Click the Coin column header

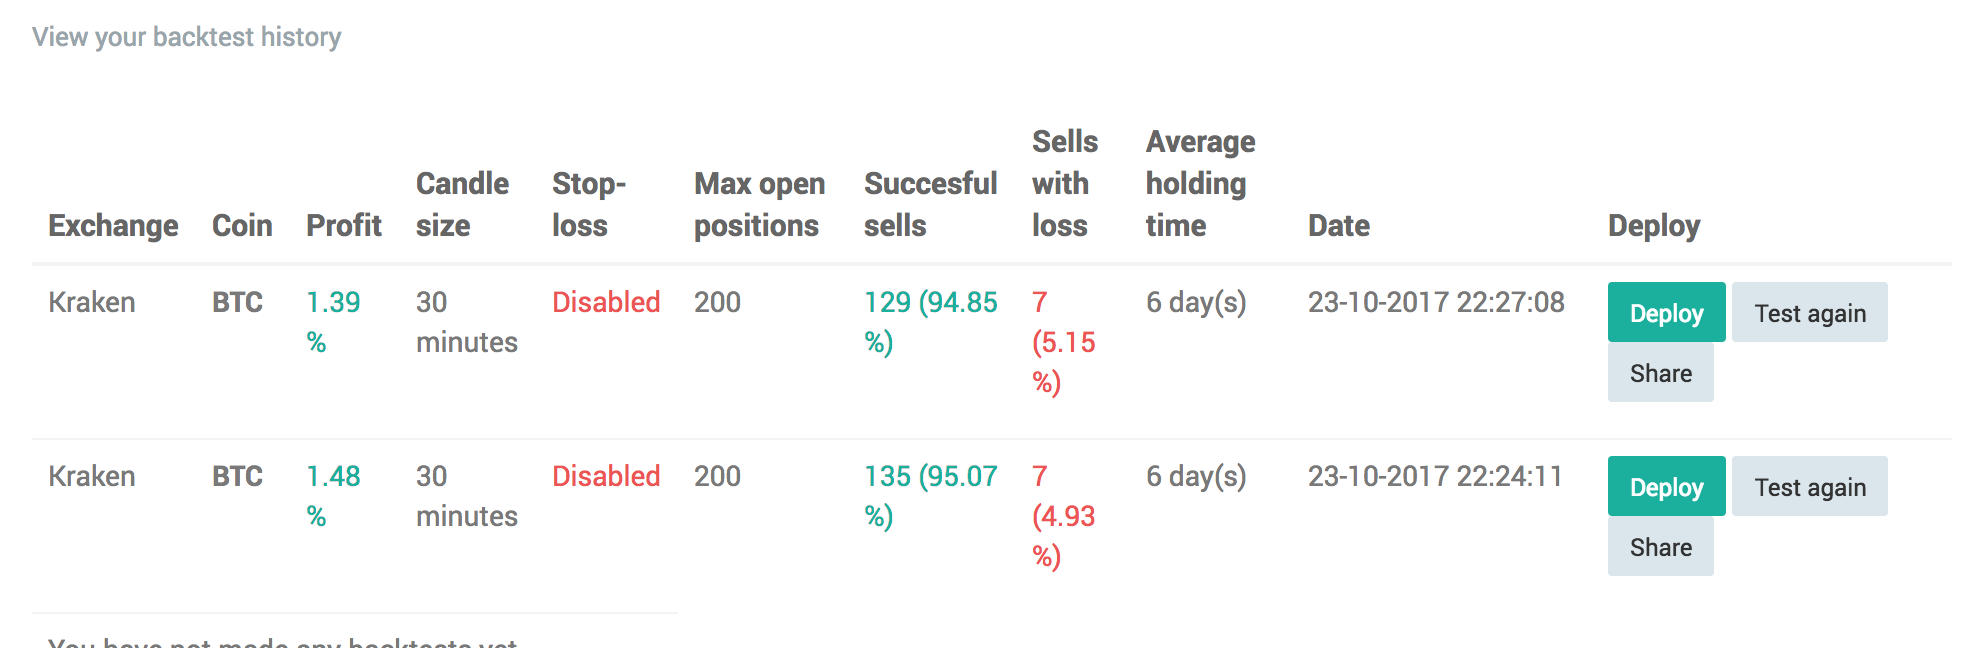coord(242,226)
